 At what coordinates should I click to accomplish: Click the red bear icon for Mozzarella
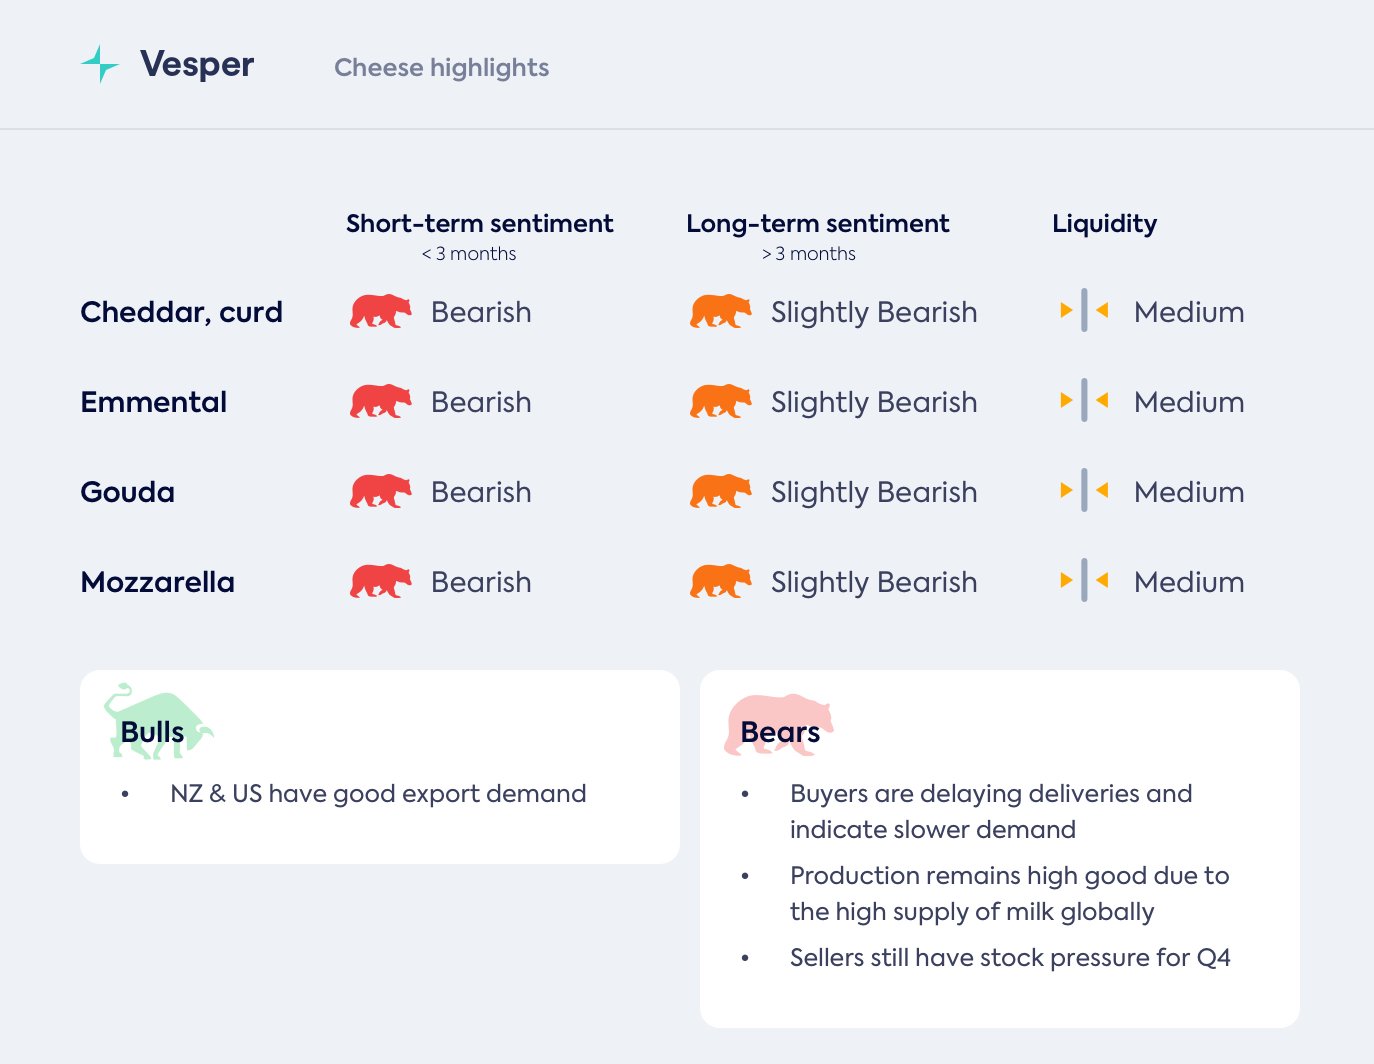click(x=380, y=582)
